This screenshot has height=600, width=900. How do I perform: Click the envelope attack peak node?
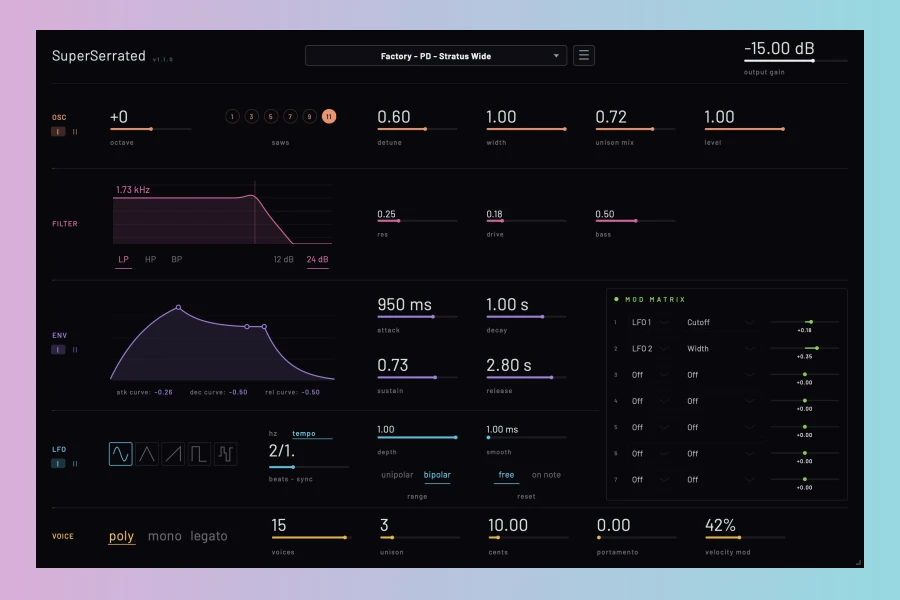pos(179,308)
